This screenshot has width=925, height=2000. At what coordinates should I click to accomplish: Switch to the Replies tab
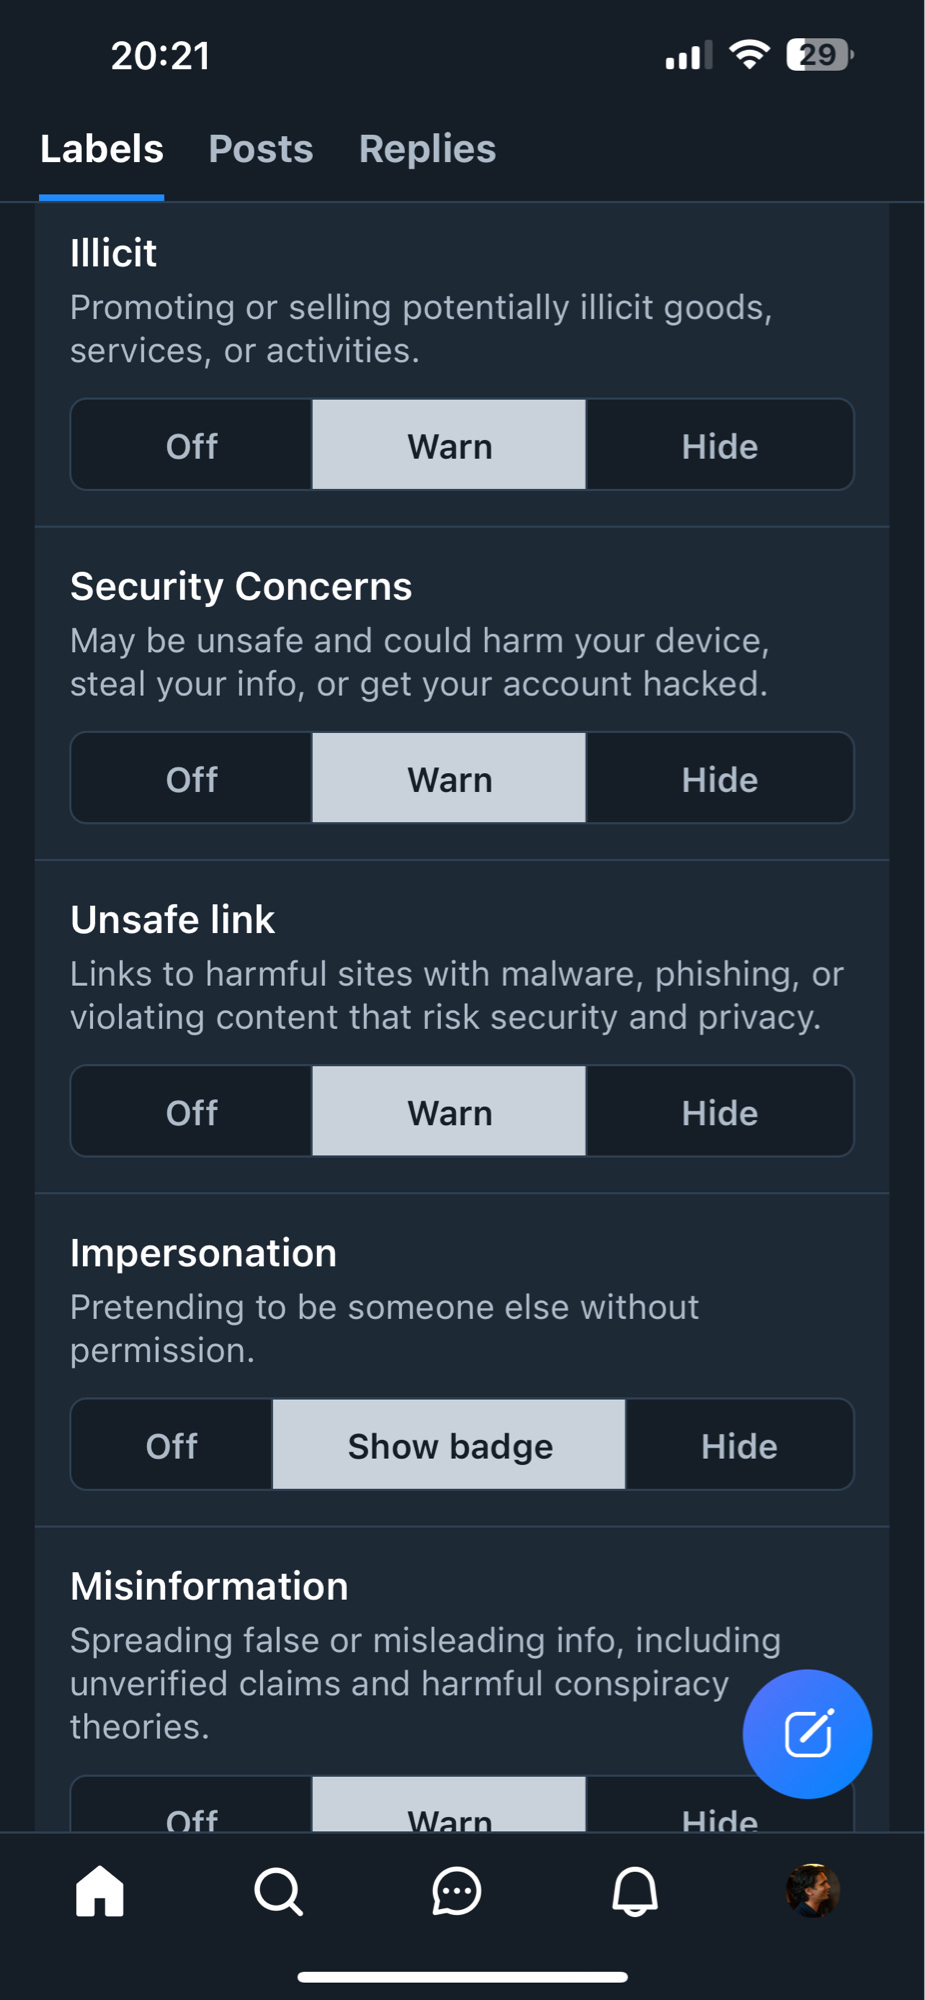[427, 149]
